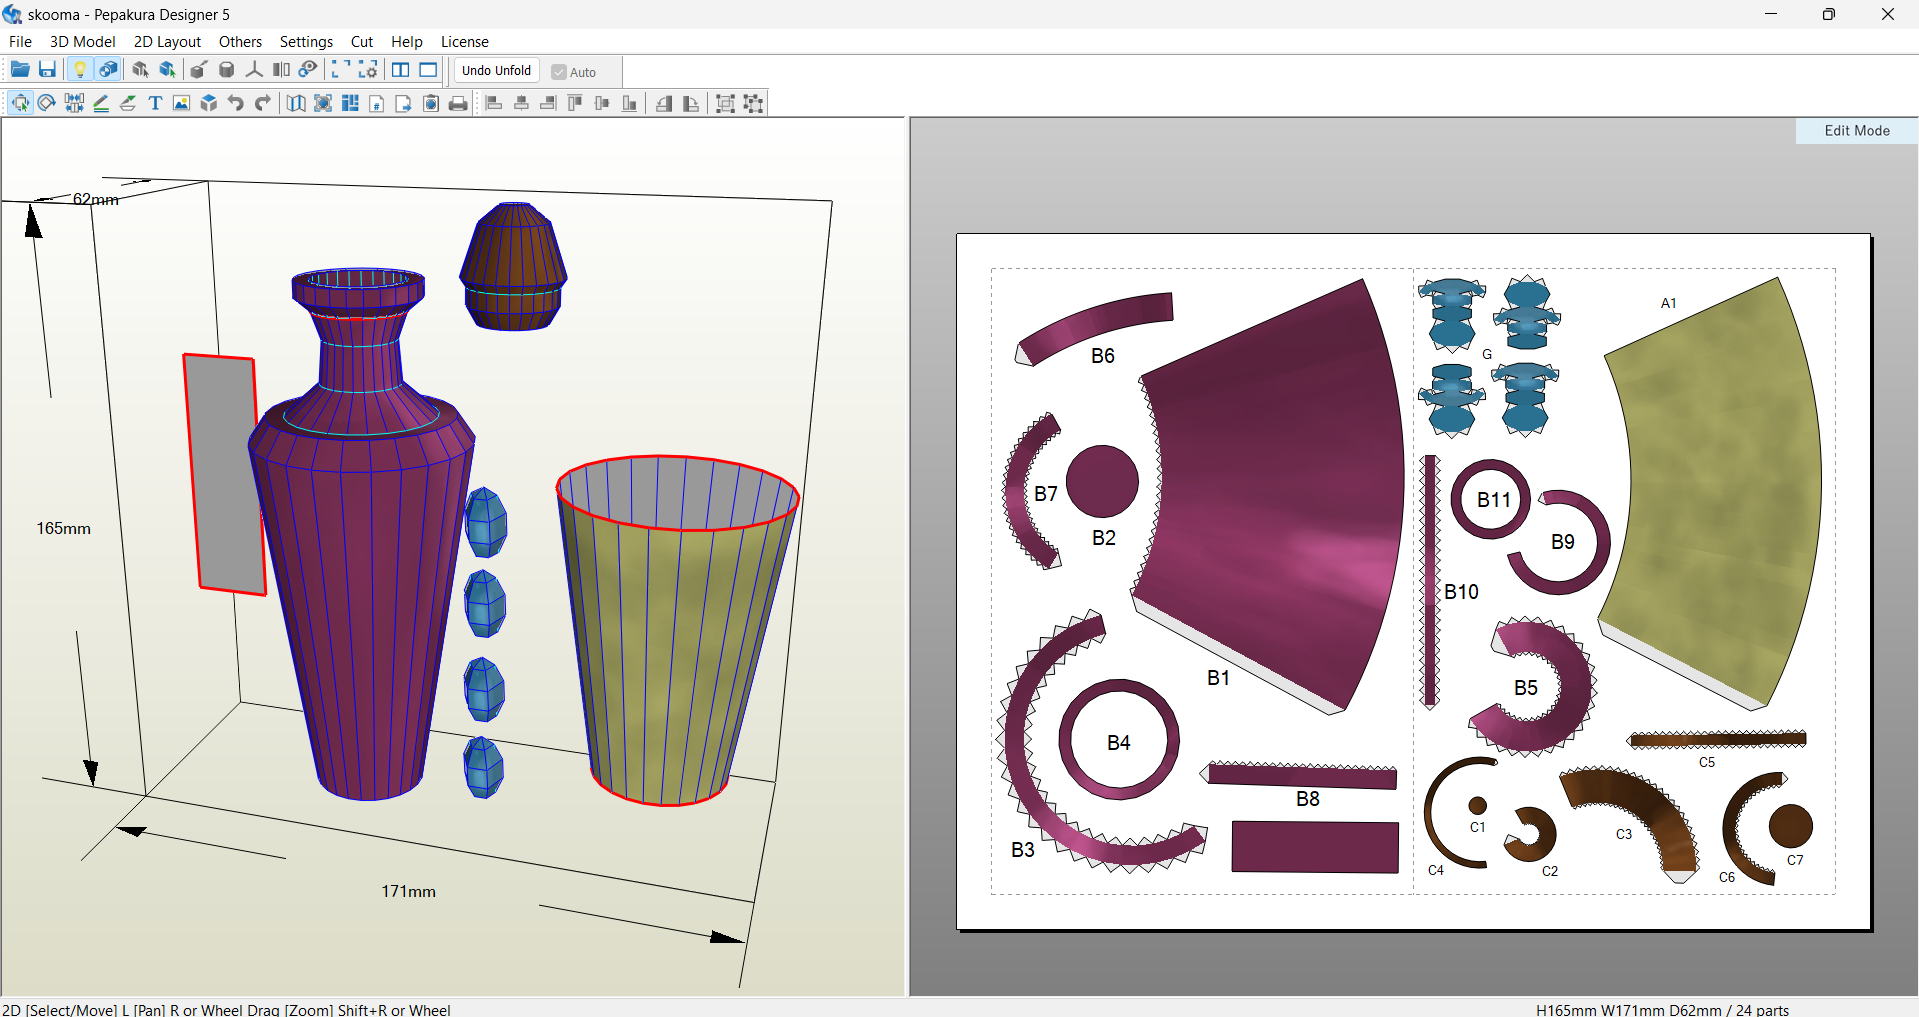Align selected parts to the right
This screenshot has width=1919, height=1017.
point(548,103)
